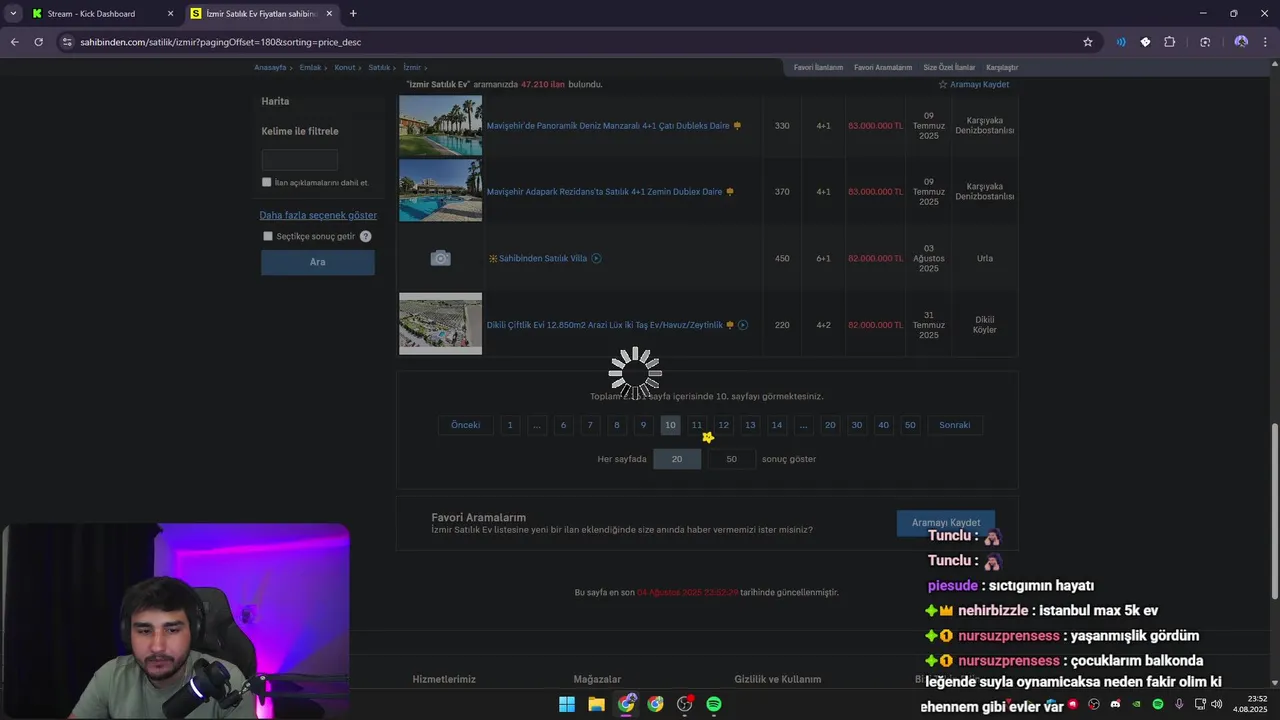Image resolution: width=1280 pixels, height=720 pixels.
Task: Click the Satılık breadcrumb link
Action: (x=379, y=67)
